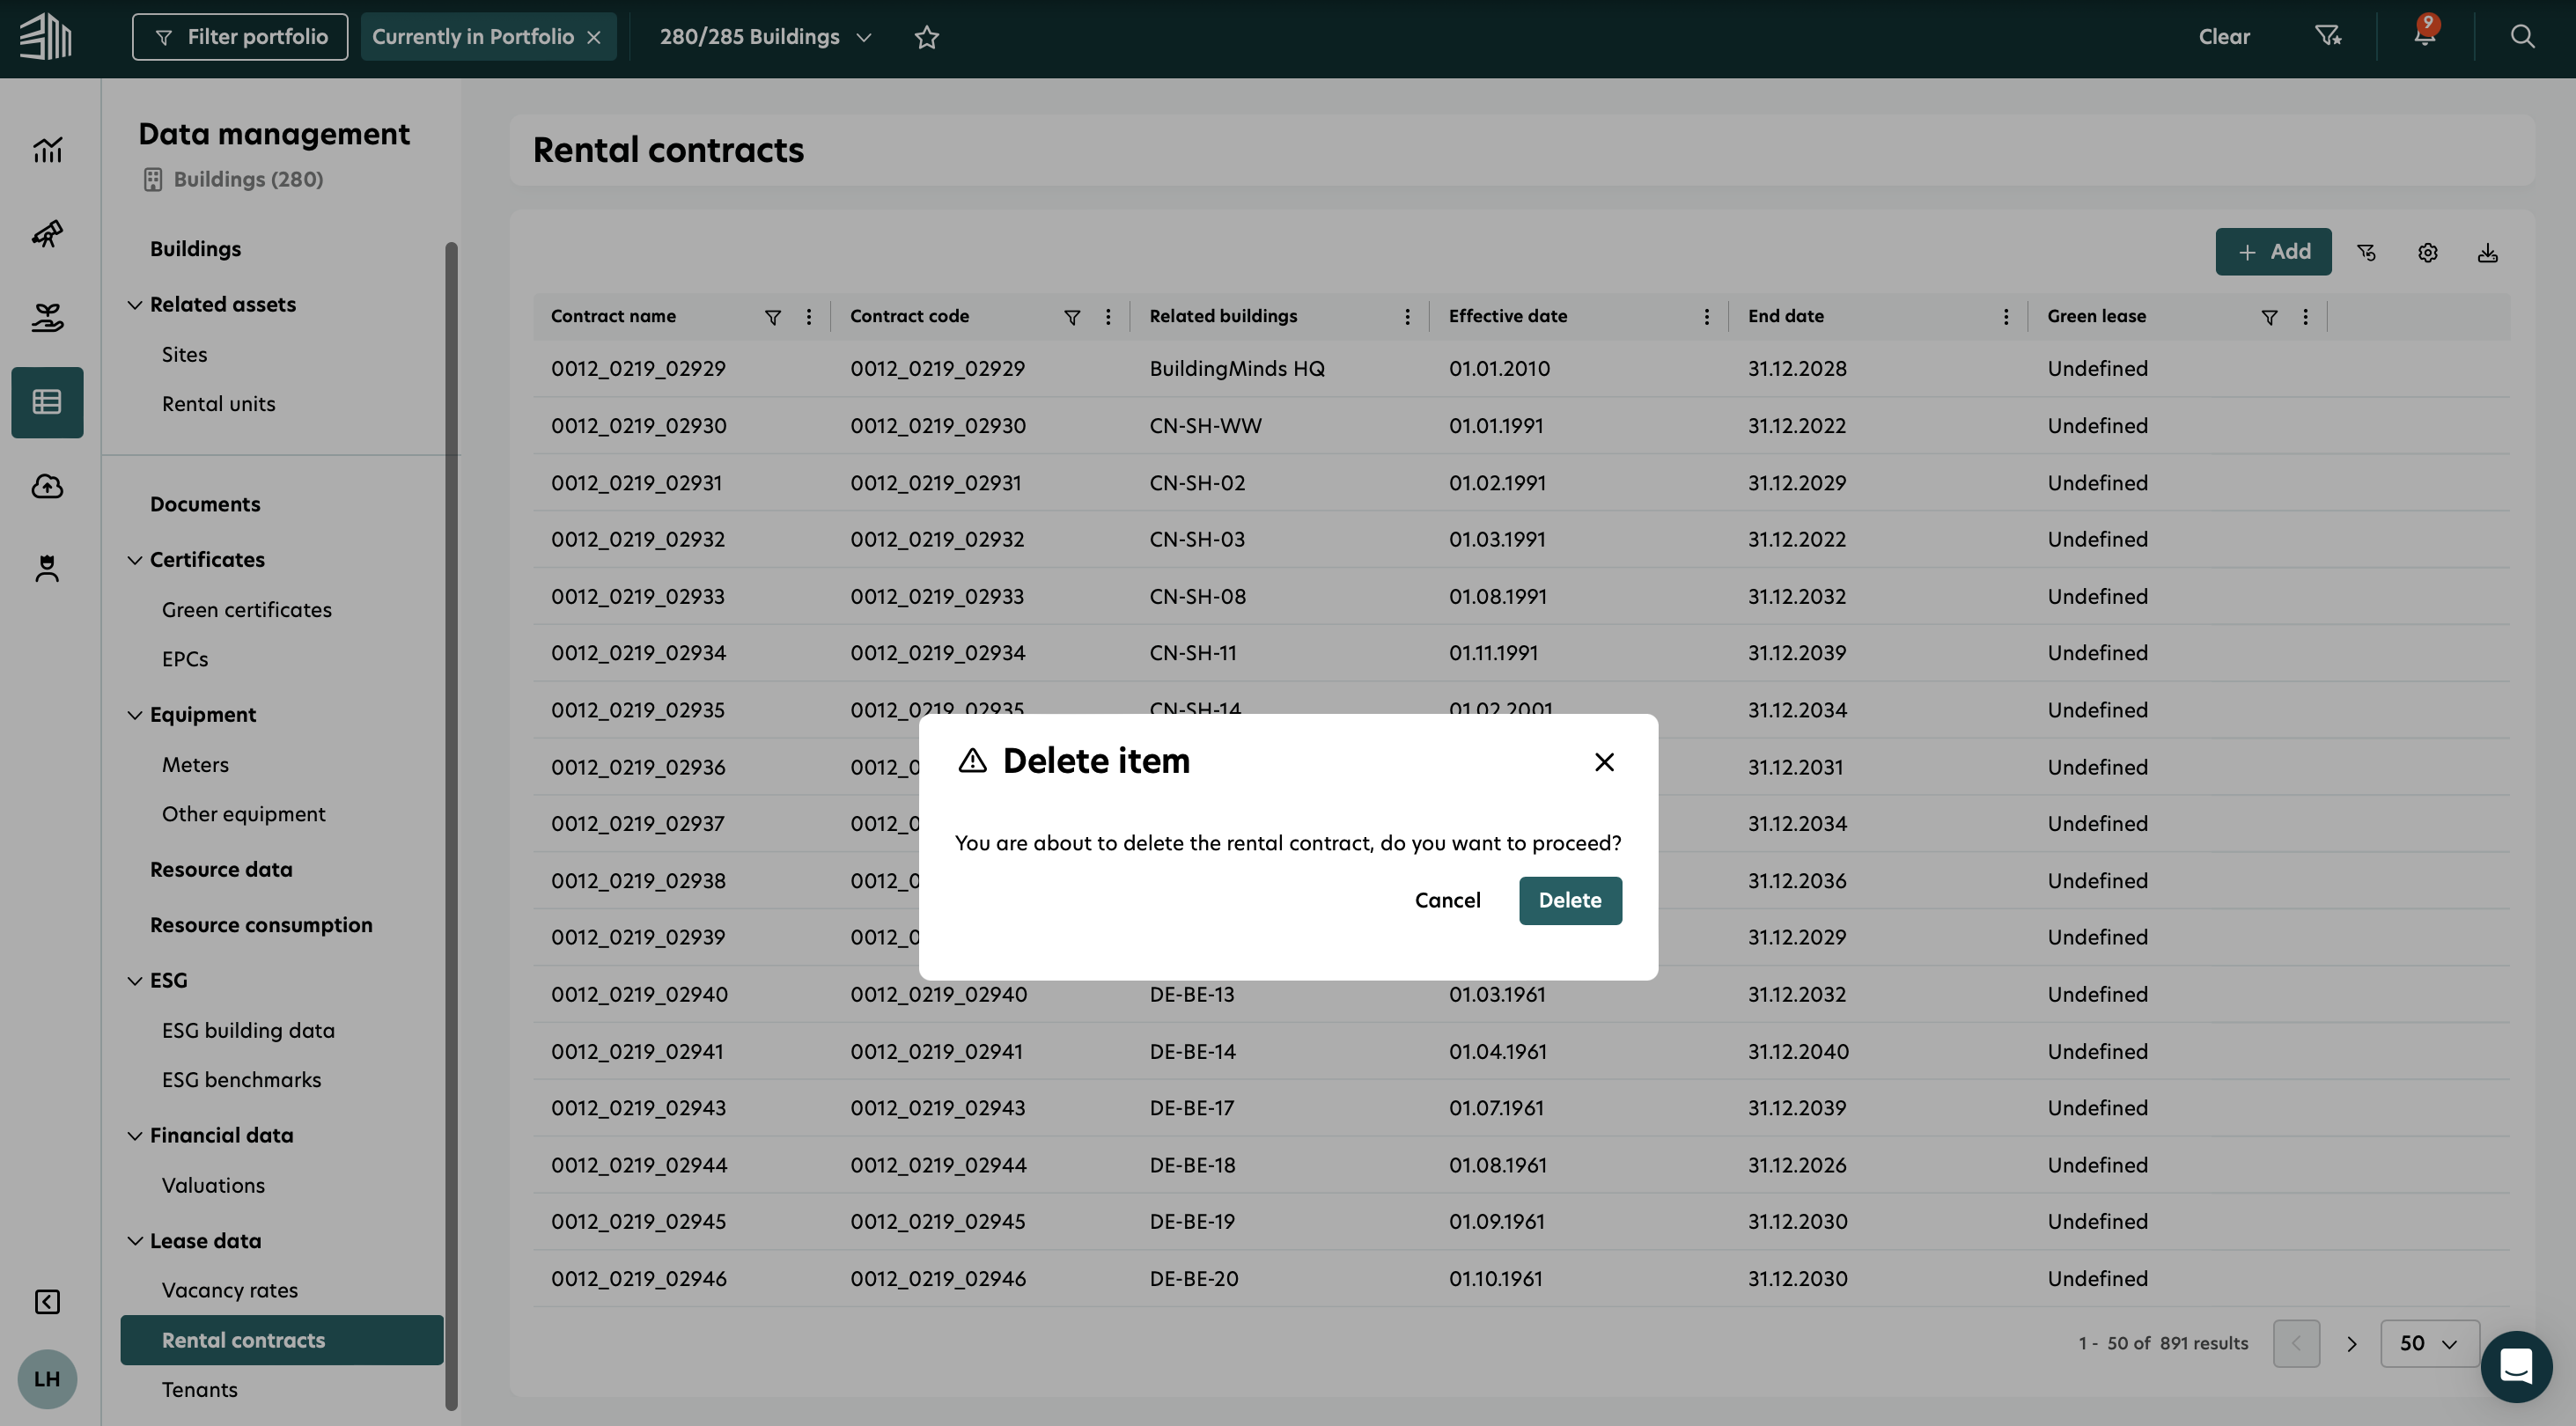2576x1426 pixels.
Task: Star the current portfolio view
Action: click(926, 37)
